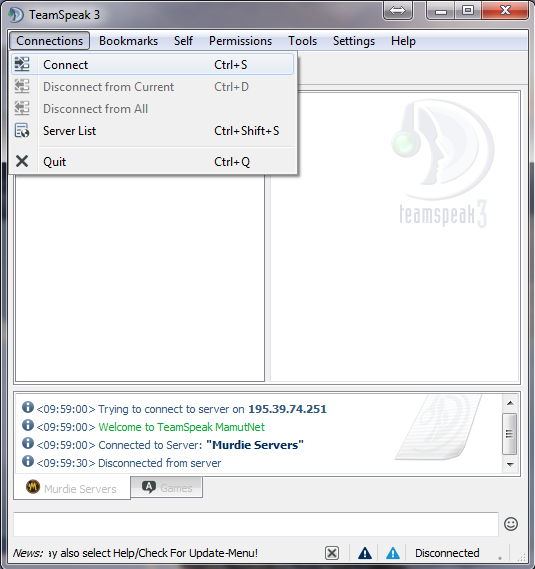Open the Tools menu
Image resolution: width=535 pixels, height=569 pixels.
pos(302,41)
